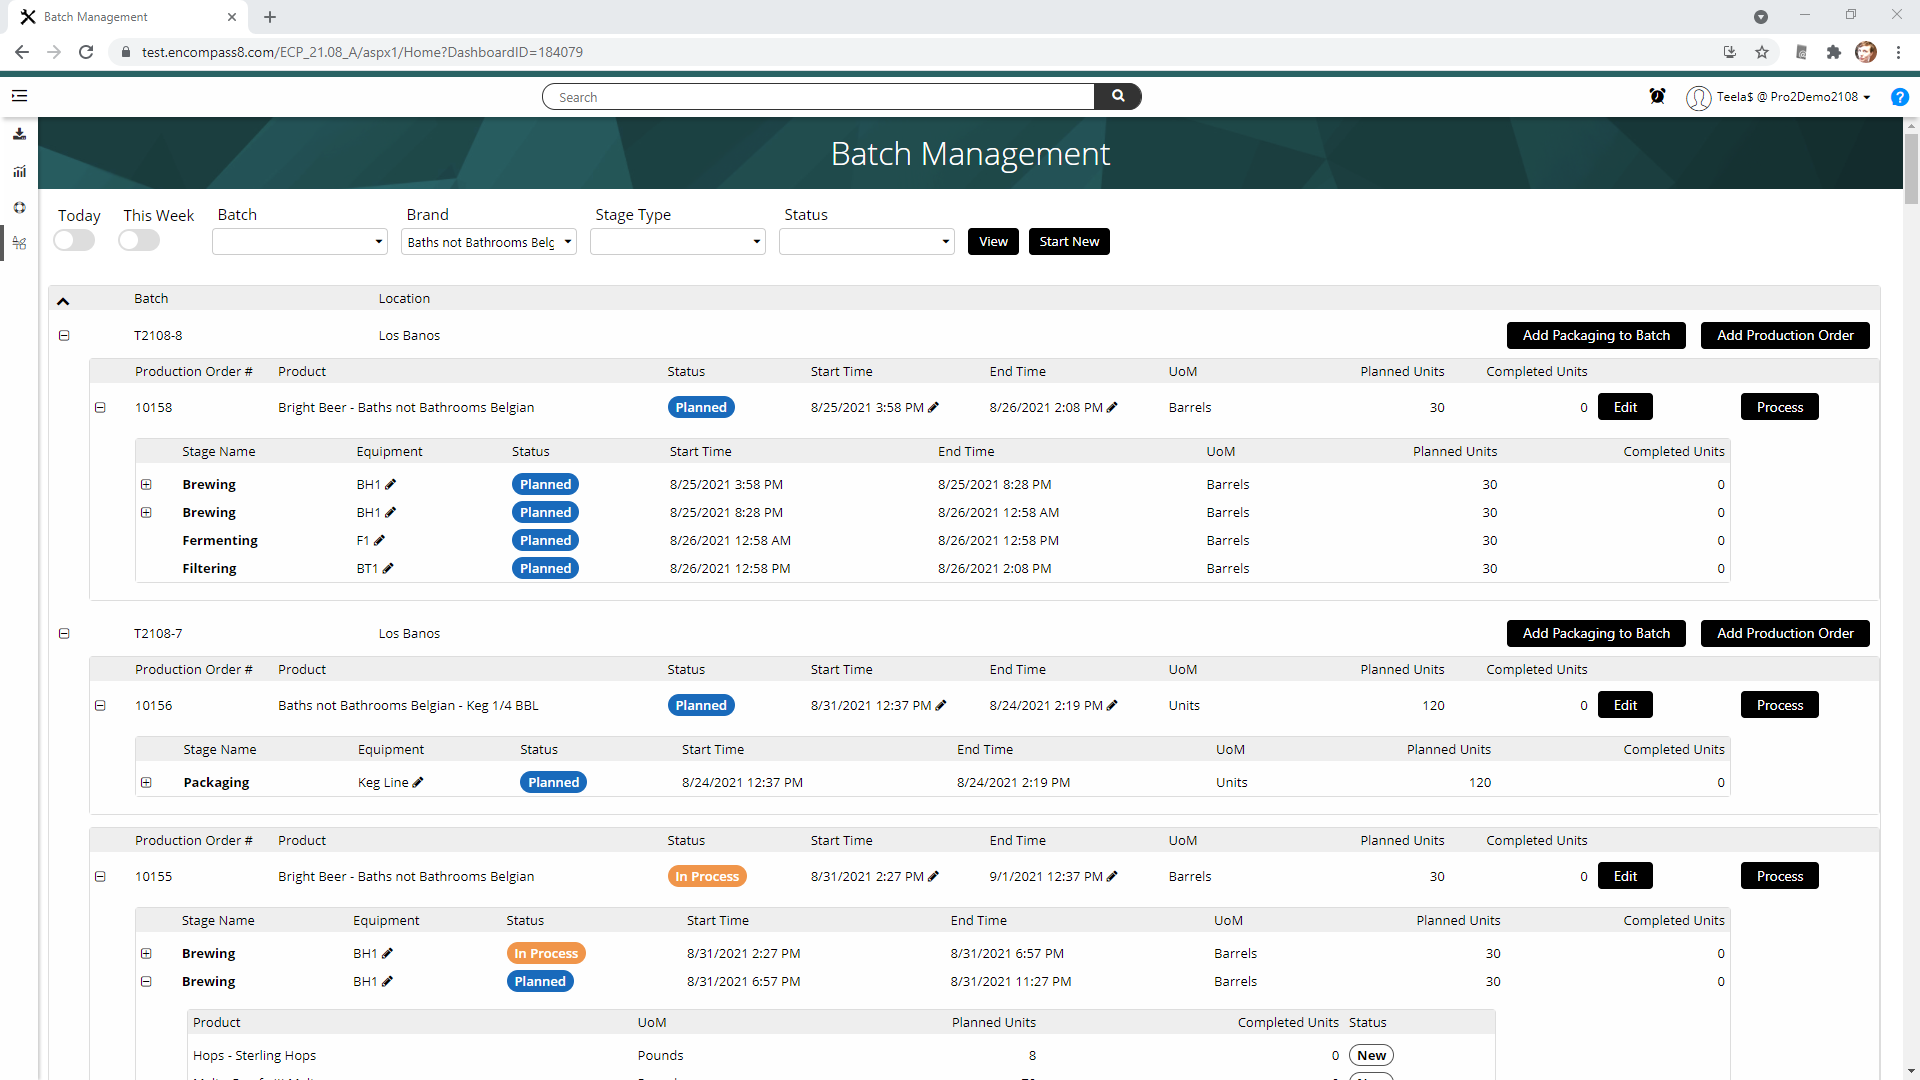Click the edit pencil beside 10158 start time
The image size is (1920, 1080).
[934, 407]
